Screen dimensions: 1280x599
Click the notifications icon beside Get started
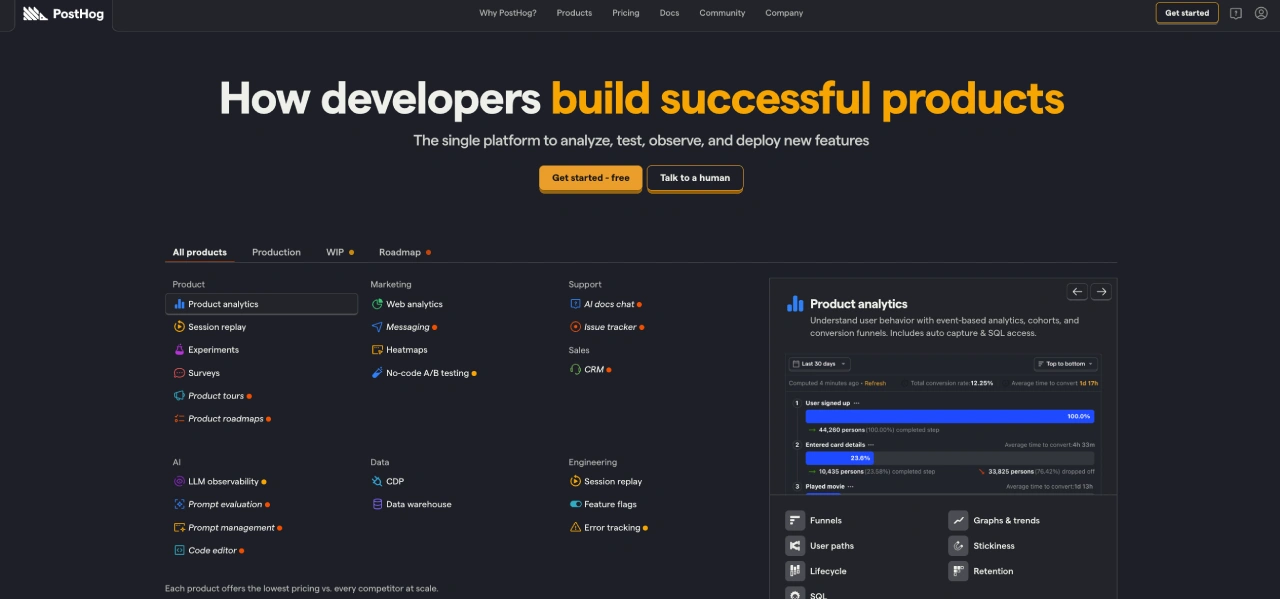pos(1236,13)
